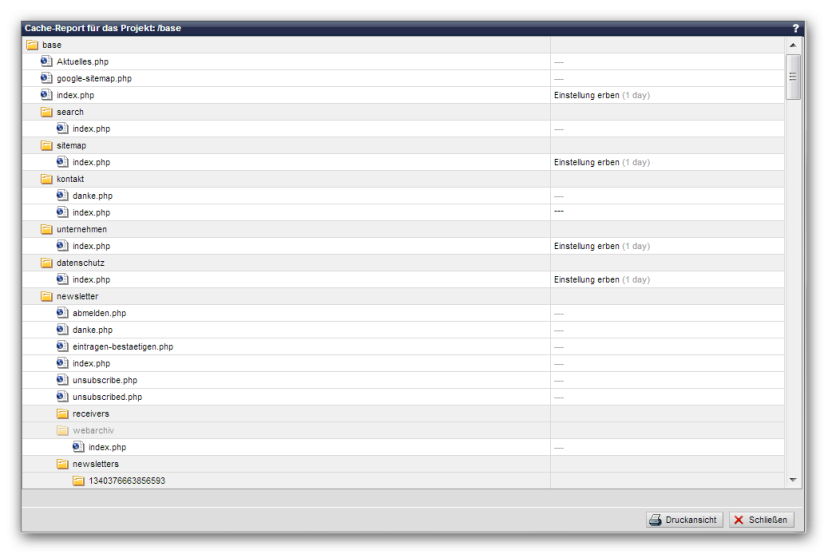Image resolution: width=828 pixels, height=554 pixels.
Task: Select index.php under the datenschutz folder
Action: click(91, 279)
